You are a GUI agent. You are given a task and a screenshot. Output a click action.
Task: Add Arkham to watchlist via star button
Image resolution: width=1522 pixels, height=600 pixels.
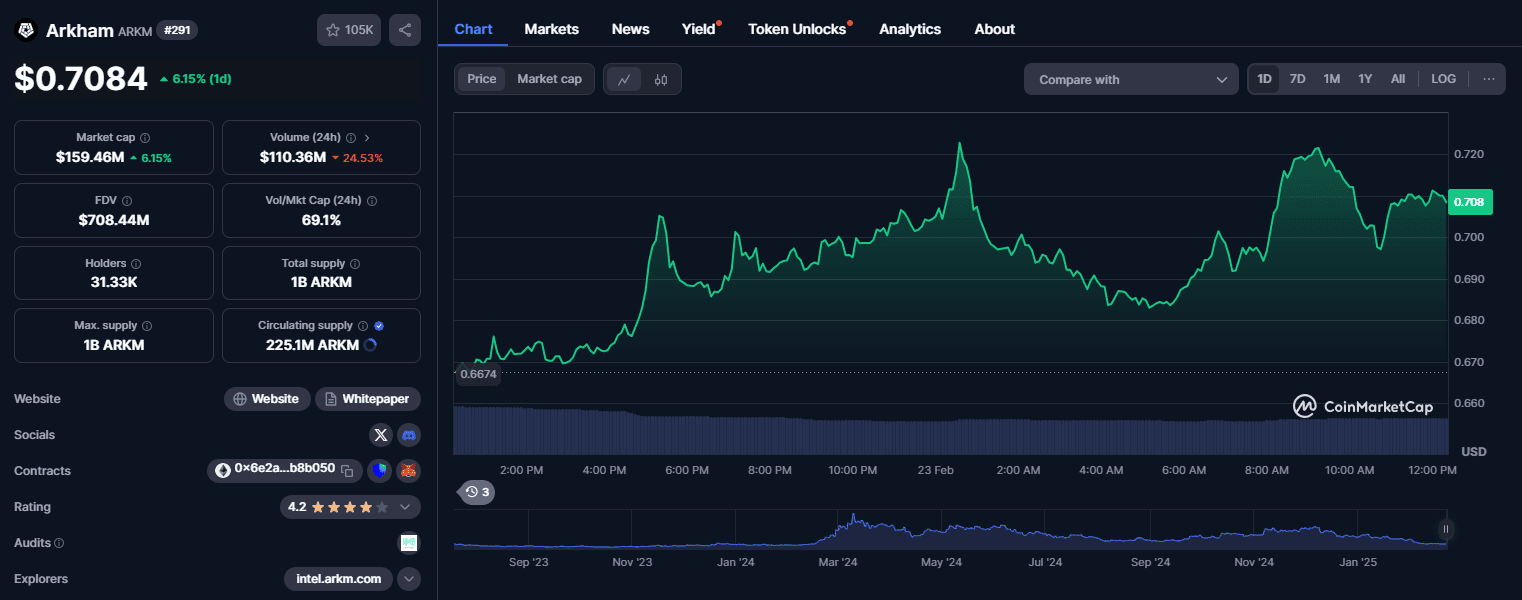pos(349,30)
